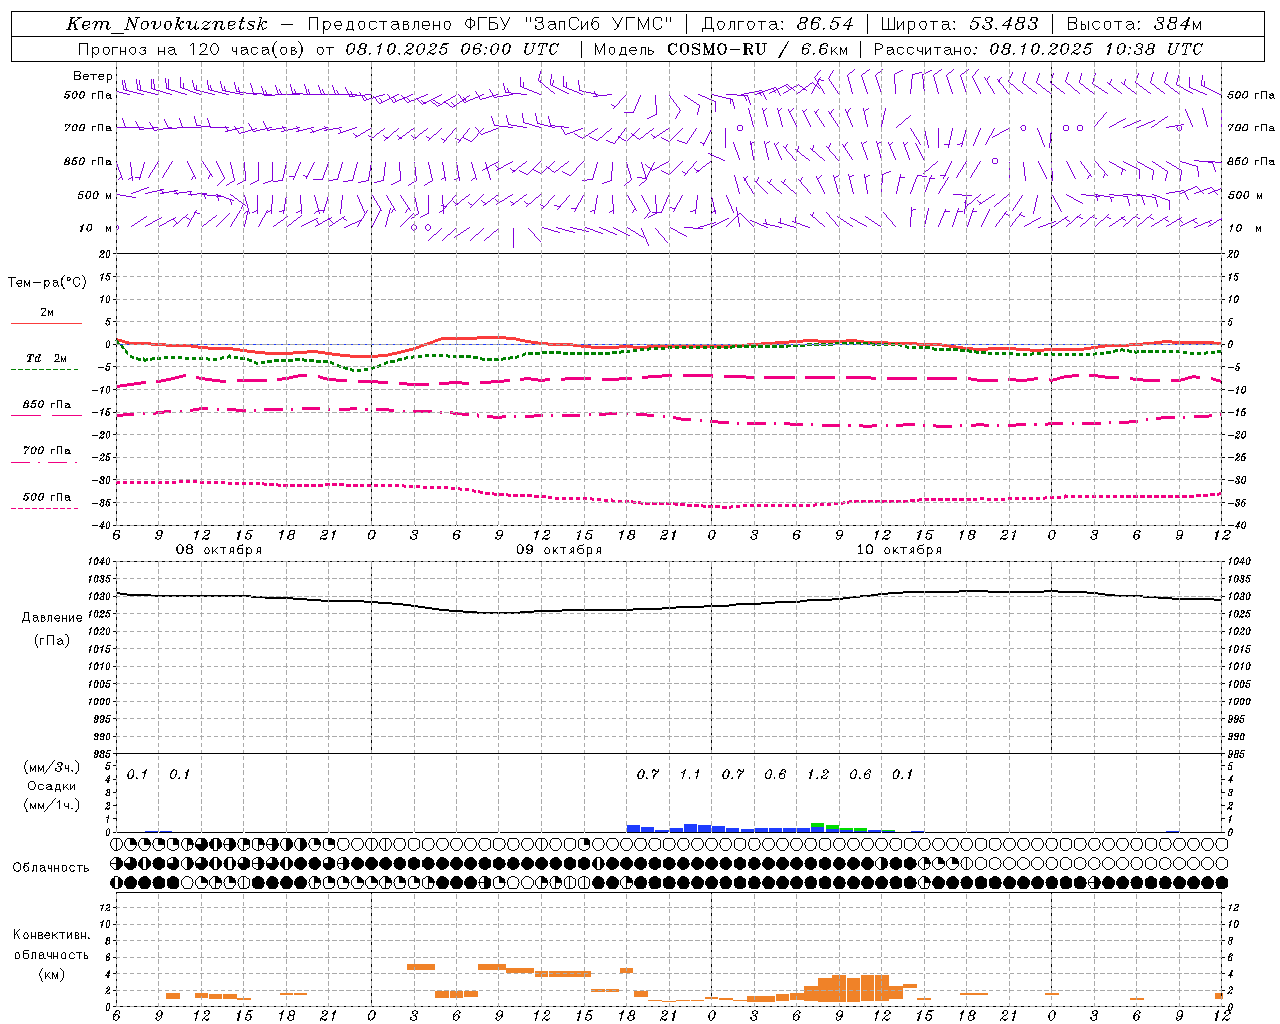Screen dimensions: 1280x1024
Task: Click the "Высота: 384м" elevation text
Action: tap(1134, 24)
